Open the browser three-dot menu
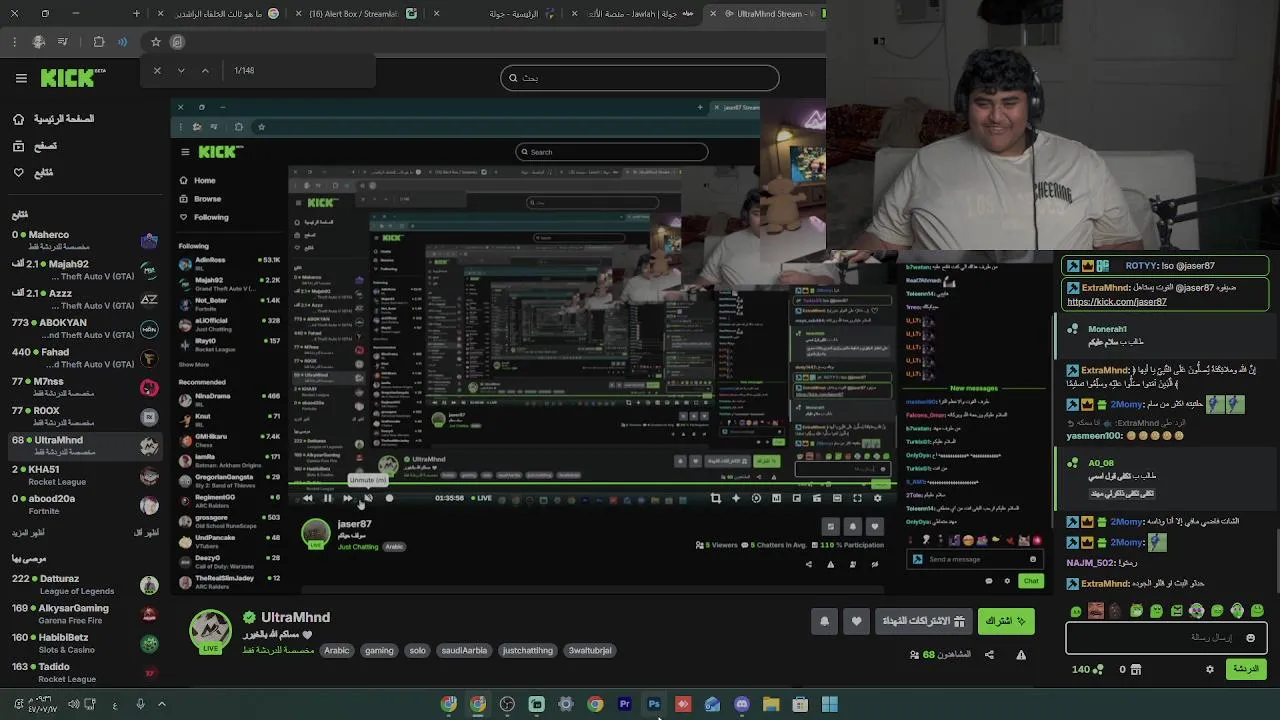 (x=14, y=42)
